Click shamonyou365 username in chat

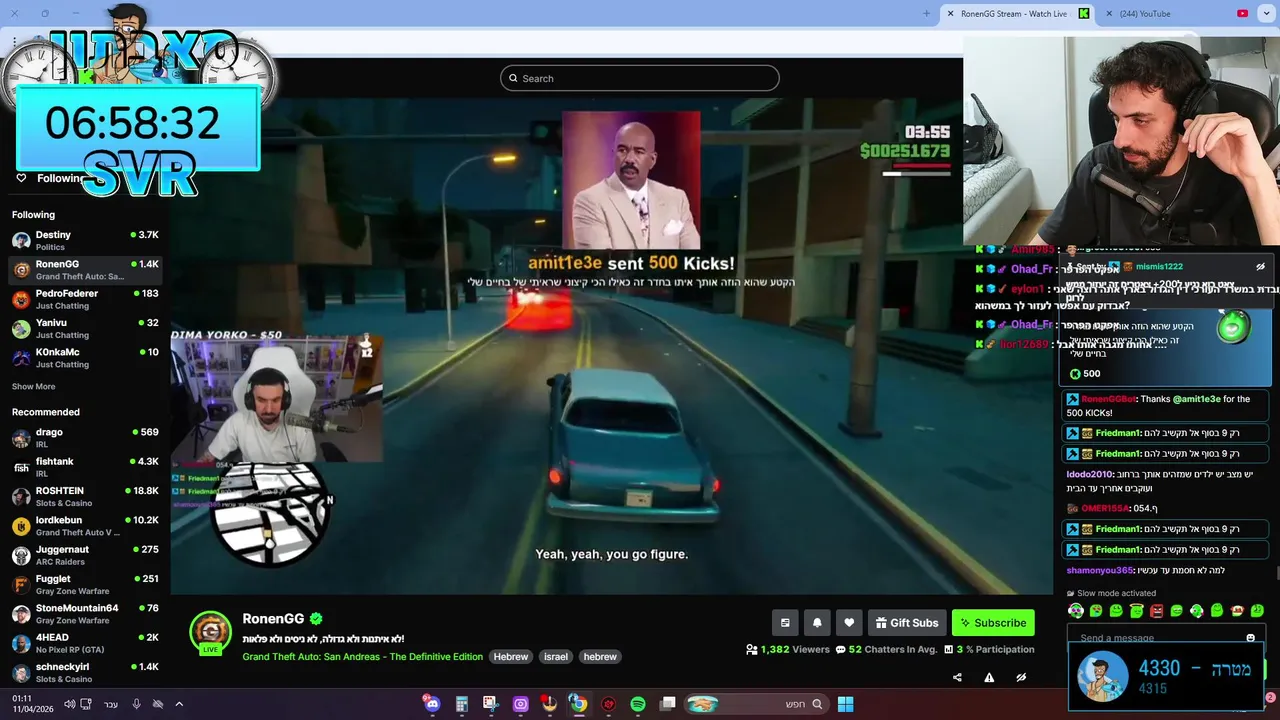click(x=1099, y=570)
